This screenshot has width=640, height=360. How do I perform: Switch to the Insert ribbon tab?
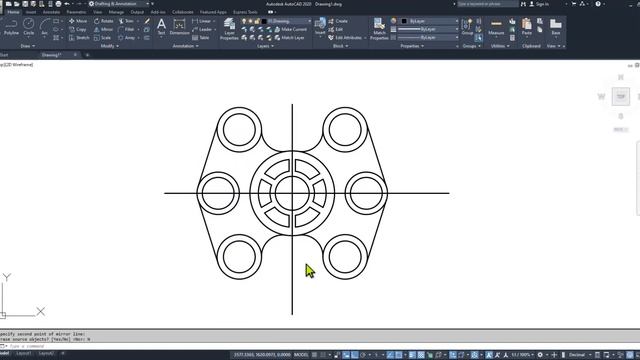click(x=31, y=12)
